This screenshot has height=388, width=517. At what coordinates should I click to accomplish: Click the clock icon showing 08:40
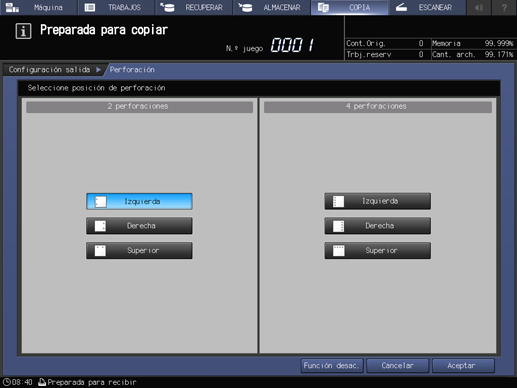[7, 382]
